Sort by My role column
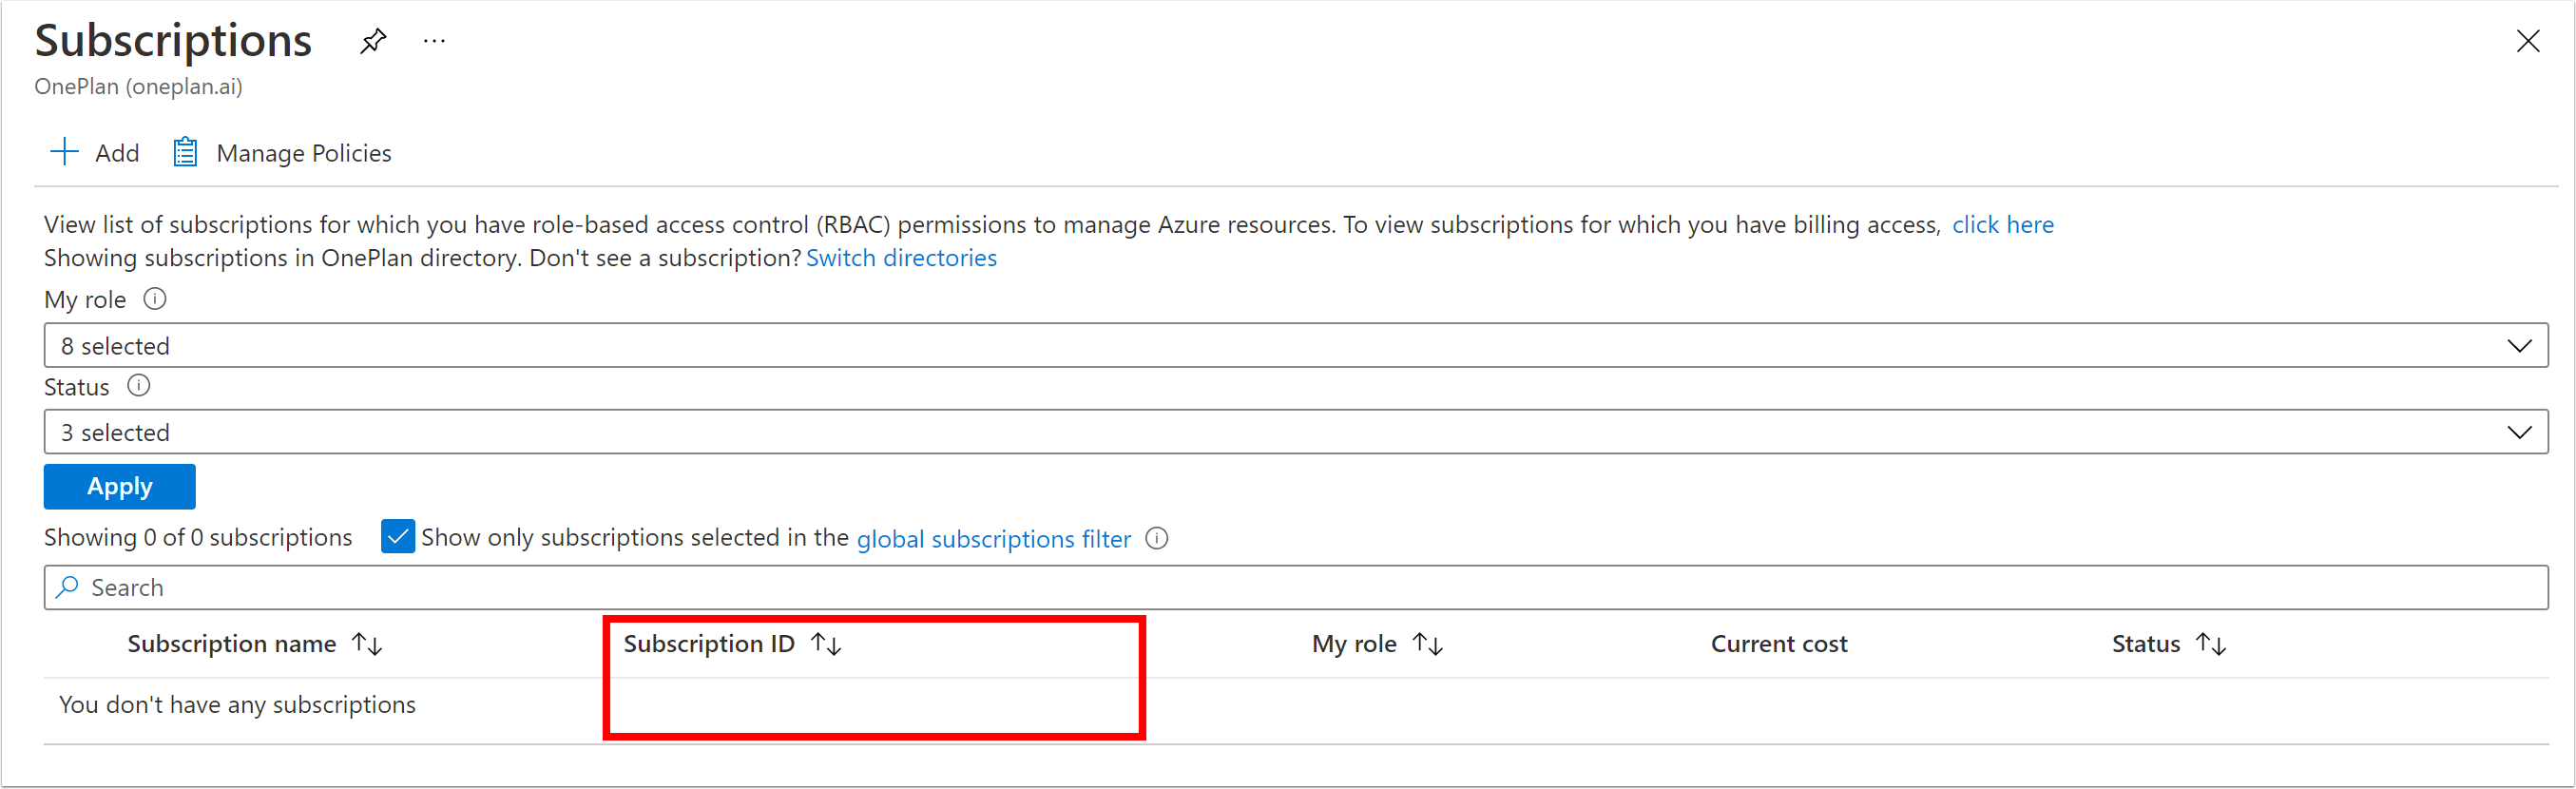Viewport: 2576px width, 789px height. 1377,644
